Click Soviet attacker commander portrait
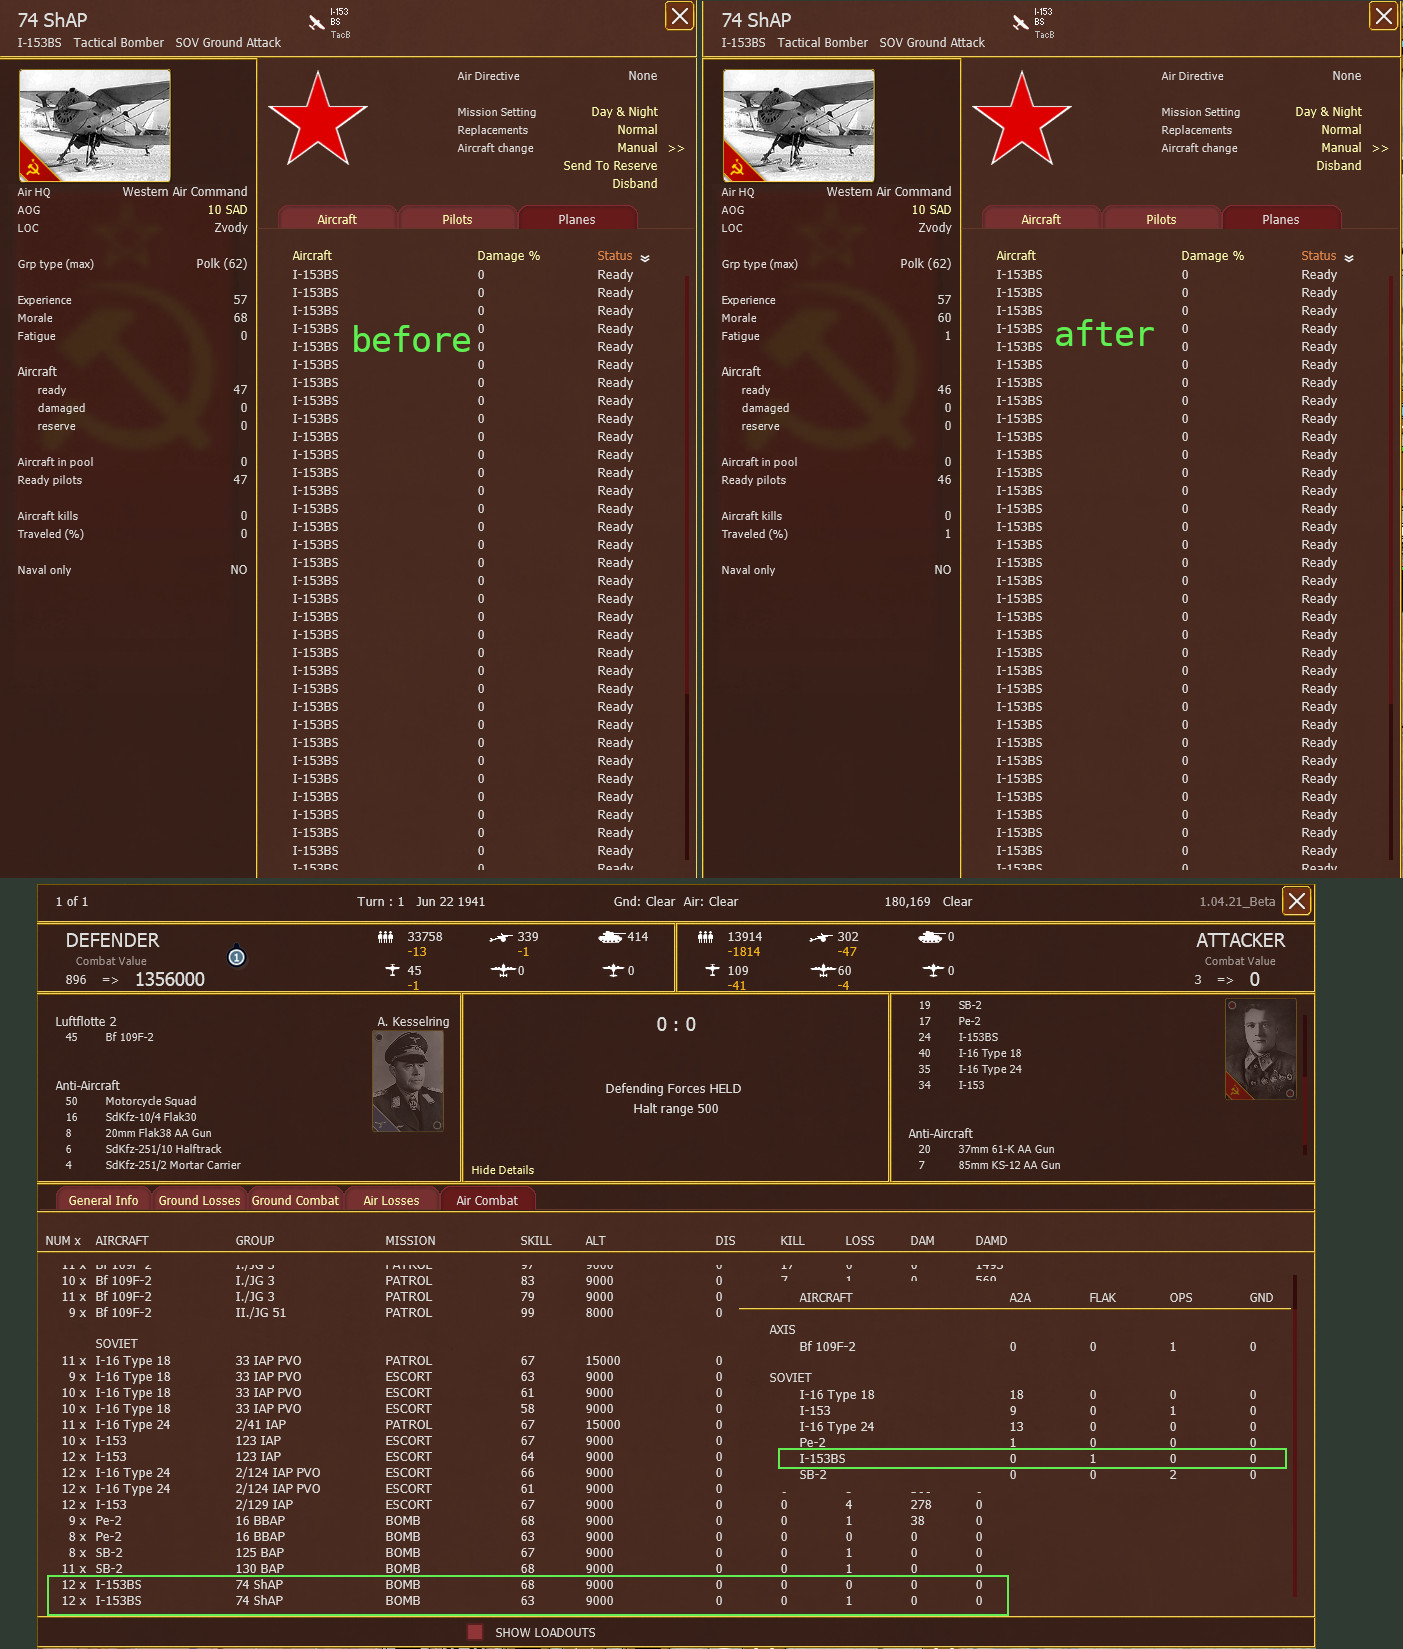 point(1261,1049)
